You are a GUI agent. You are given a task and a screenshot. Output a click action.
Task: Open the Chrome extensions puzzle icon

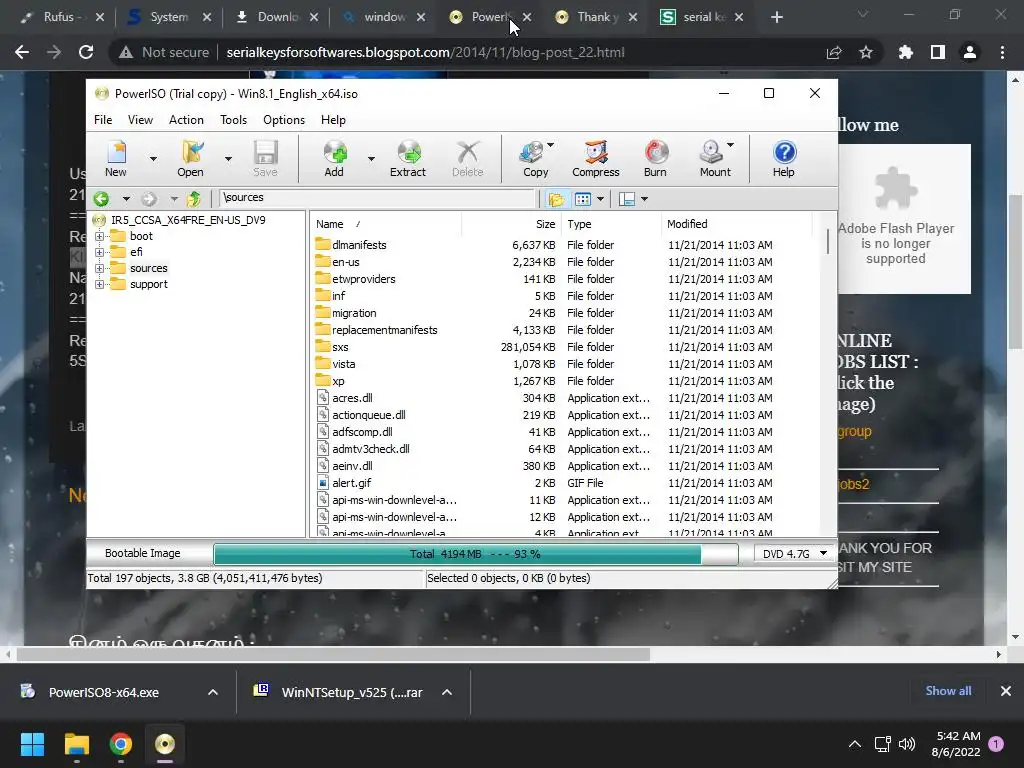tap(905, 52)
